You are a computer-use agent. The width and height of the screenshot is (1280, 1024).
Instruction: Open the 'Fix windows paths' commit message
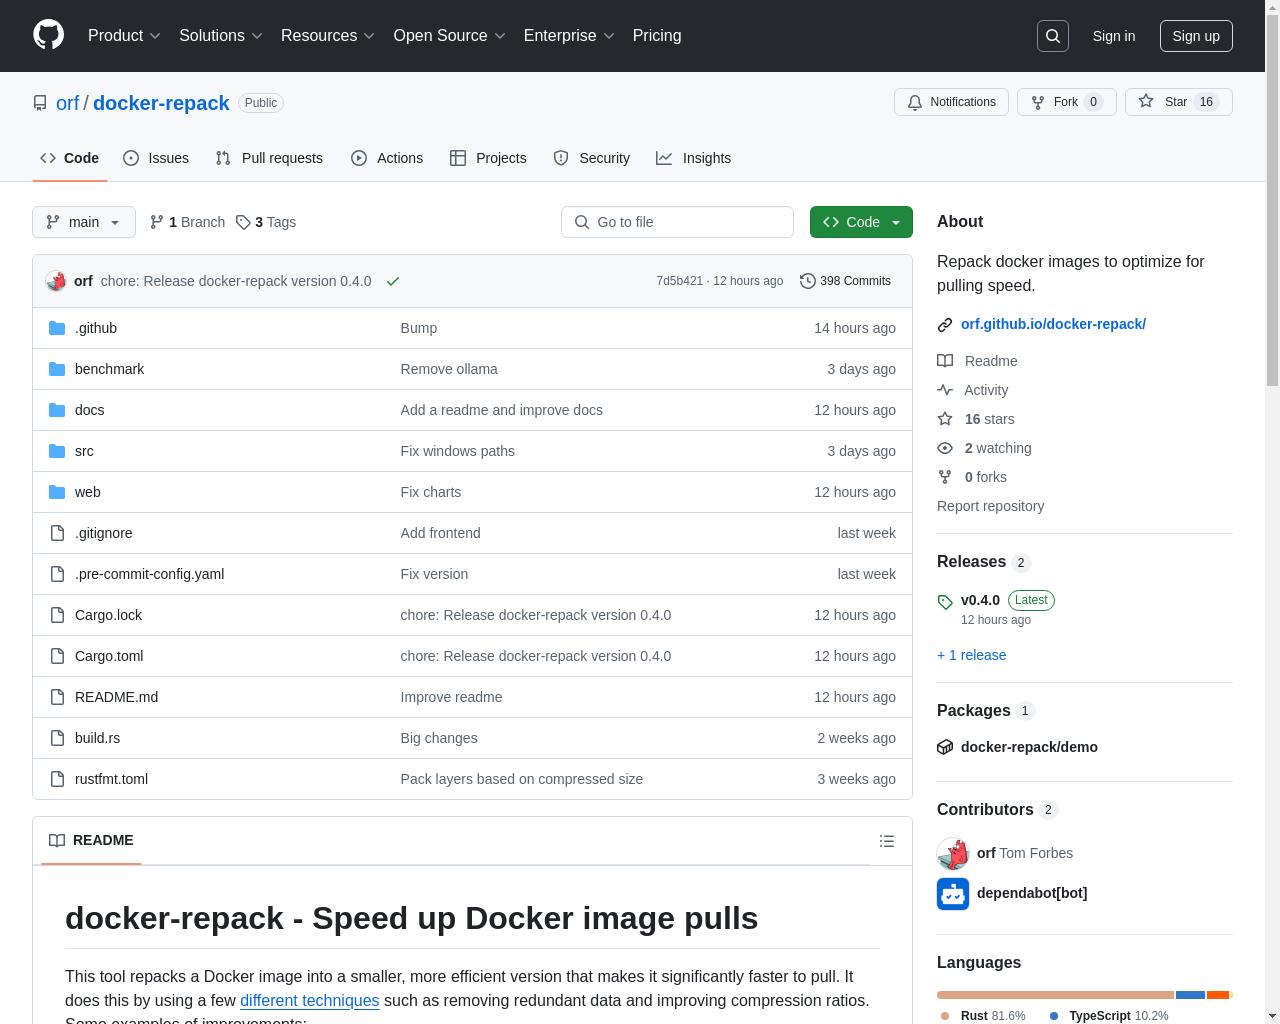[457, 451]
